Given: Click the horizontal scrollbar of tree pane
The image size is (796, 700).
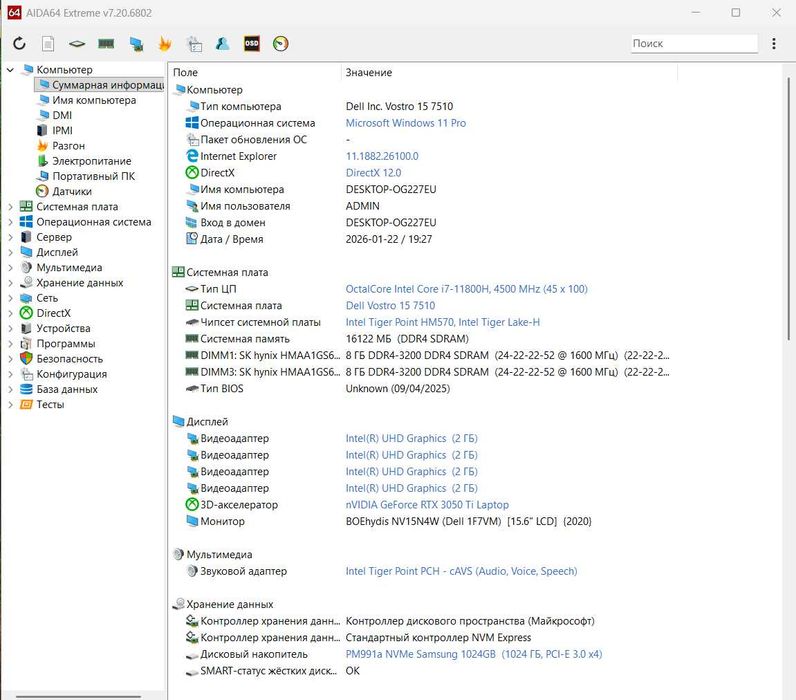Looking at the screenshot, I should (x=79, y=696).
